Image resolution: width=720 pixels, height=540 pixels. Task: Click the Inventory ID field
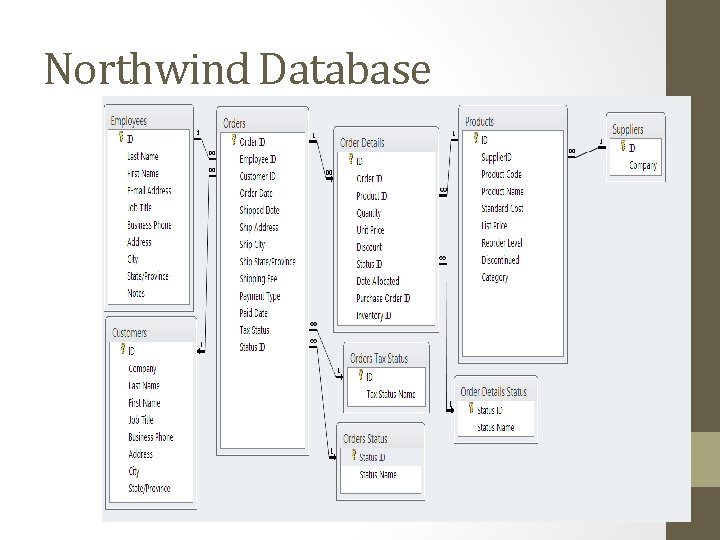pos(374,315)
